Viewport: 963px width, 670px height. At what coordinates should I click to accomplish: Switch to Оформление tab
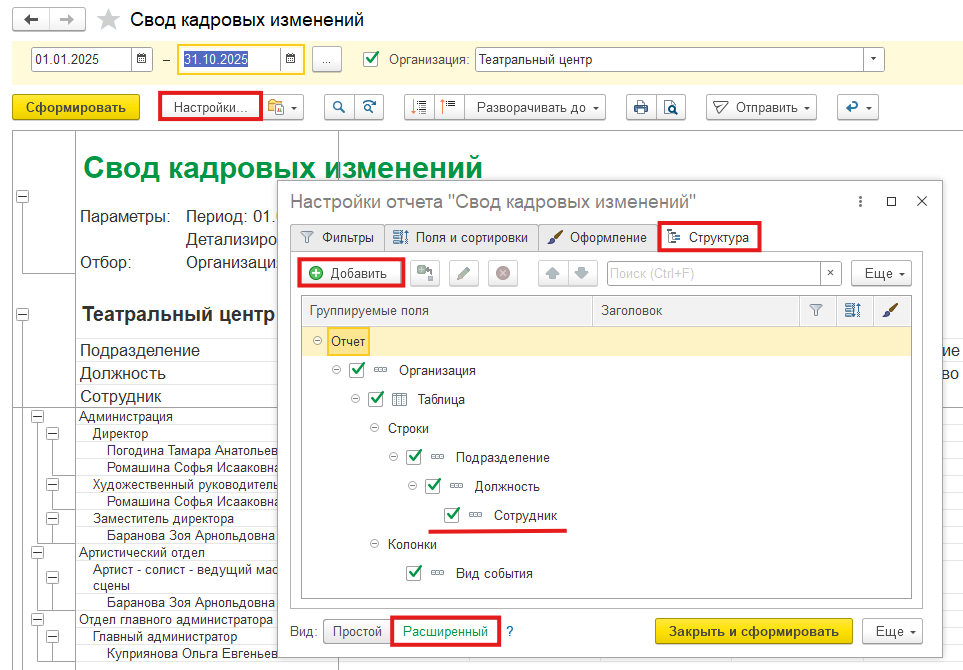pyautogui.click(x=596, y=238)
